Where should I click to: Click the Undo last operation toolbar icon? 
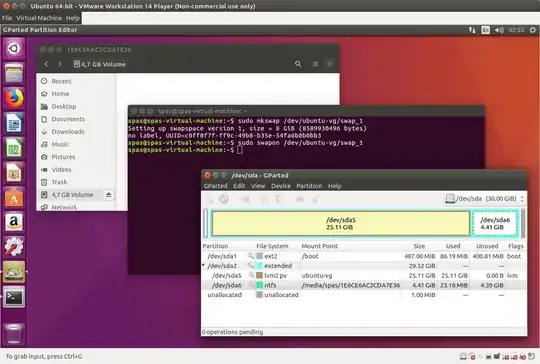point(300,199)
